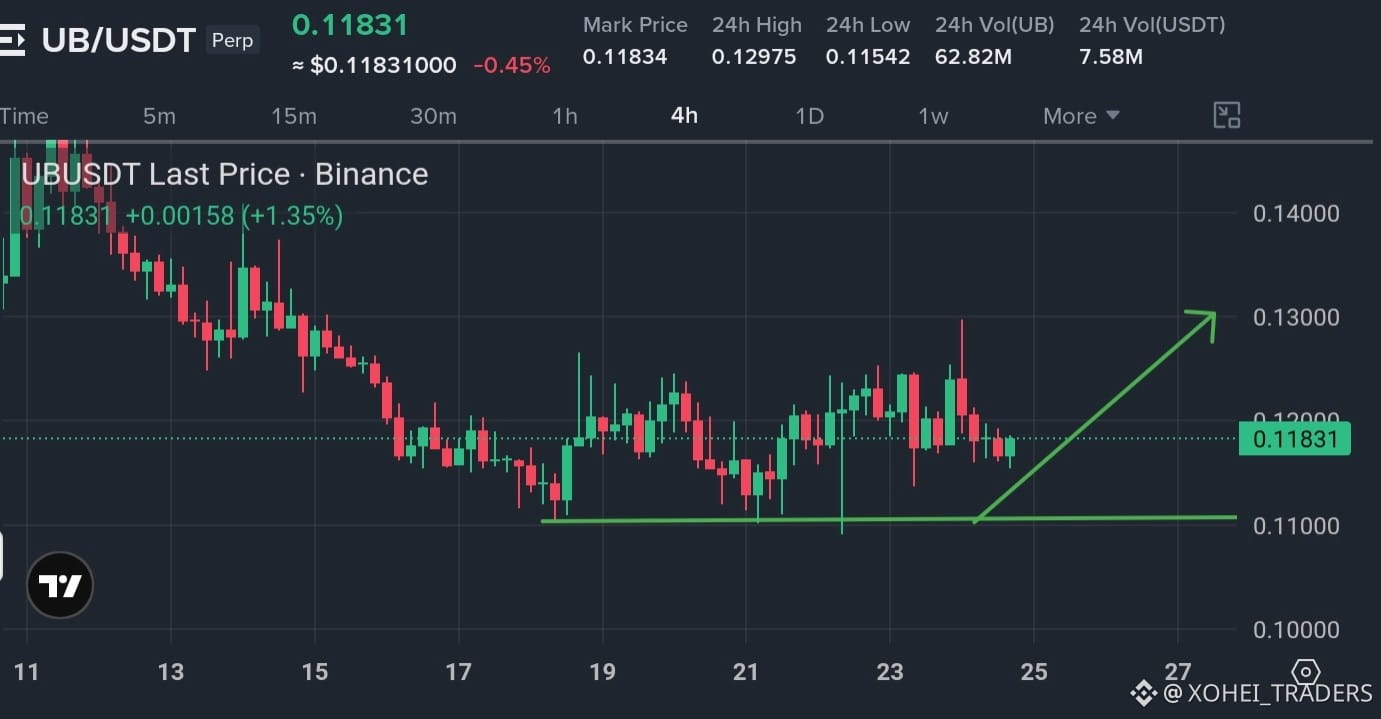Click date label 11 on time axis

click(x=27, y=671)
